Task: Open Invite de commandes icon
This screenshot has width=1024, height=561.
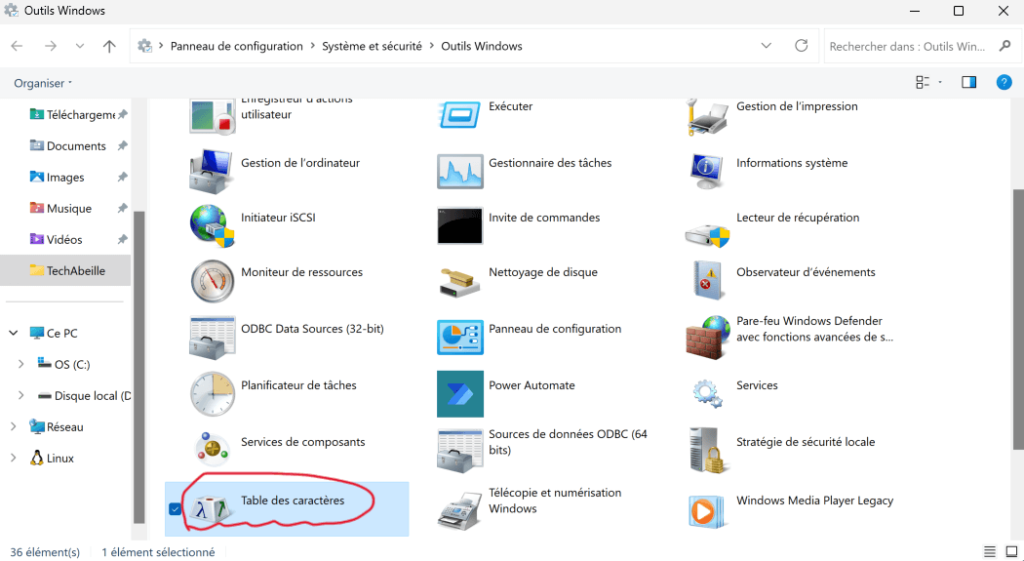Action: coord(460,226)
